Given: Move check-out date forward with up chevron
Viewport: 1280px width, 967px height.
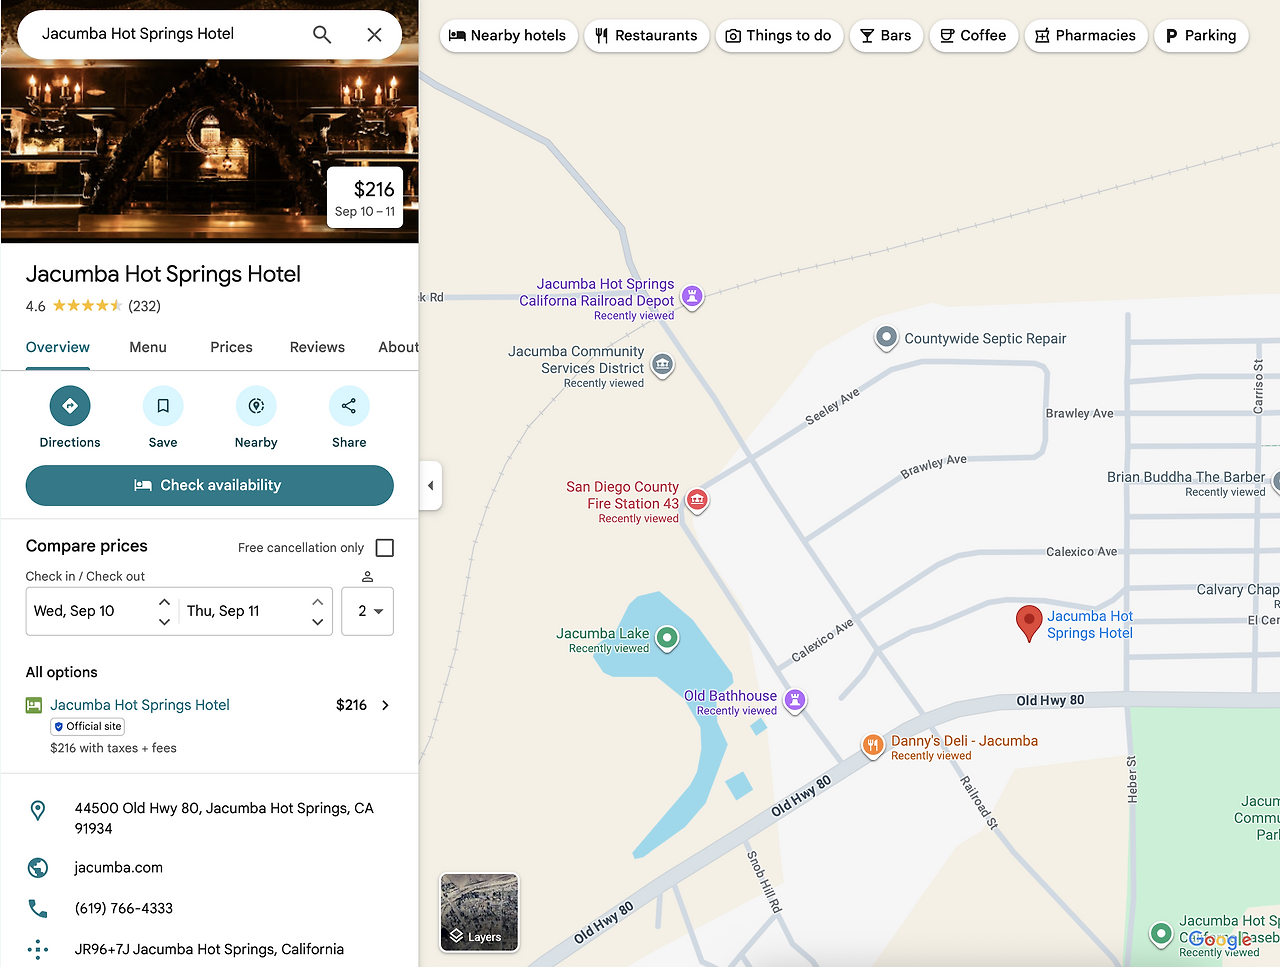Looking at the screenshot, I should tap(317, 602).
